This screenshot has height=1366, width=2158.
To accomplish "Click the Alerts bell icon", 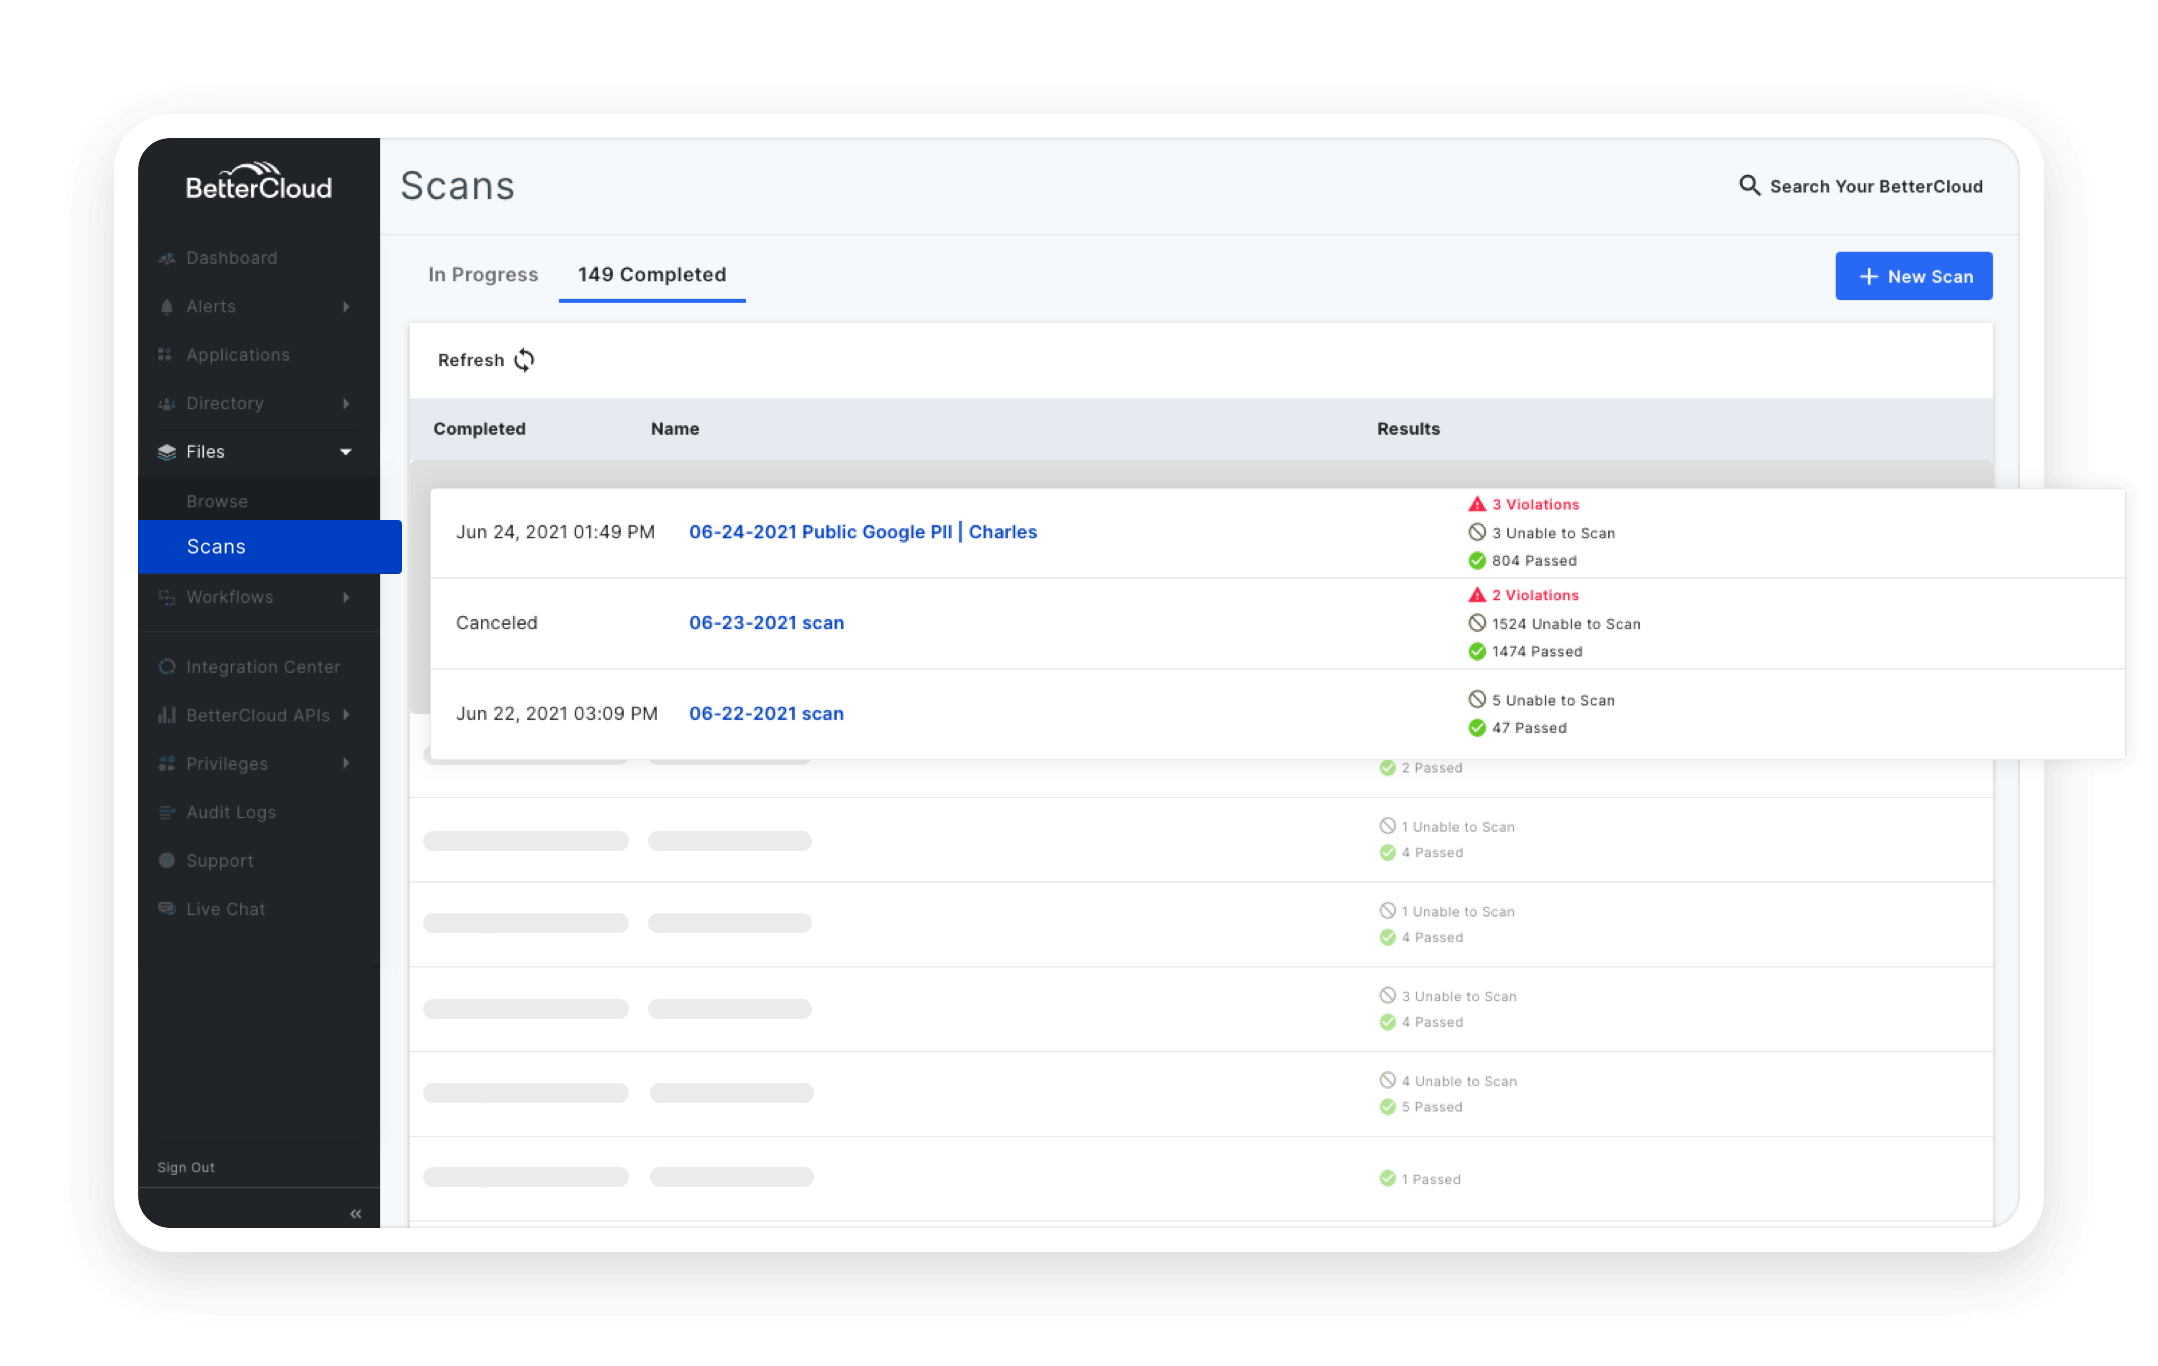I will click(167, 306).
